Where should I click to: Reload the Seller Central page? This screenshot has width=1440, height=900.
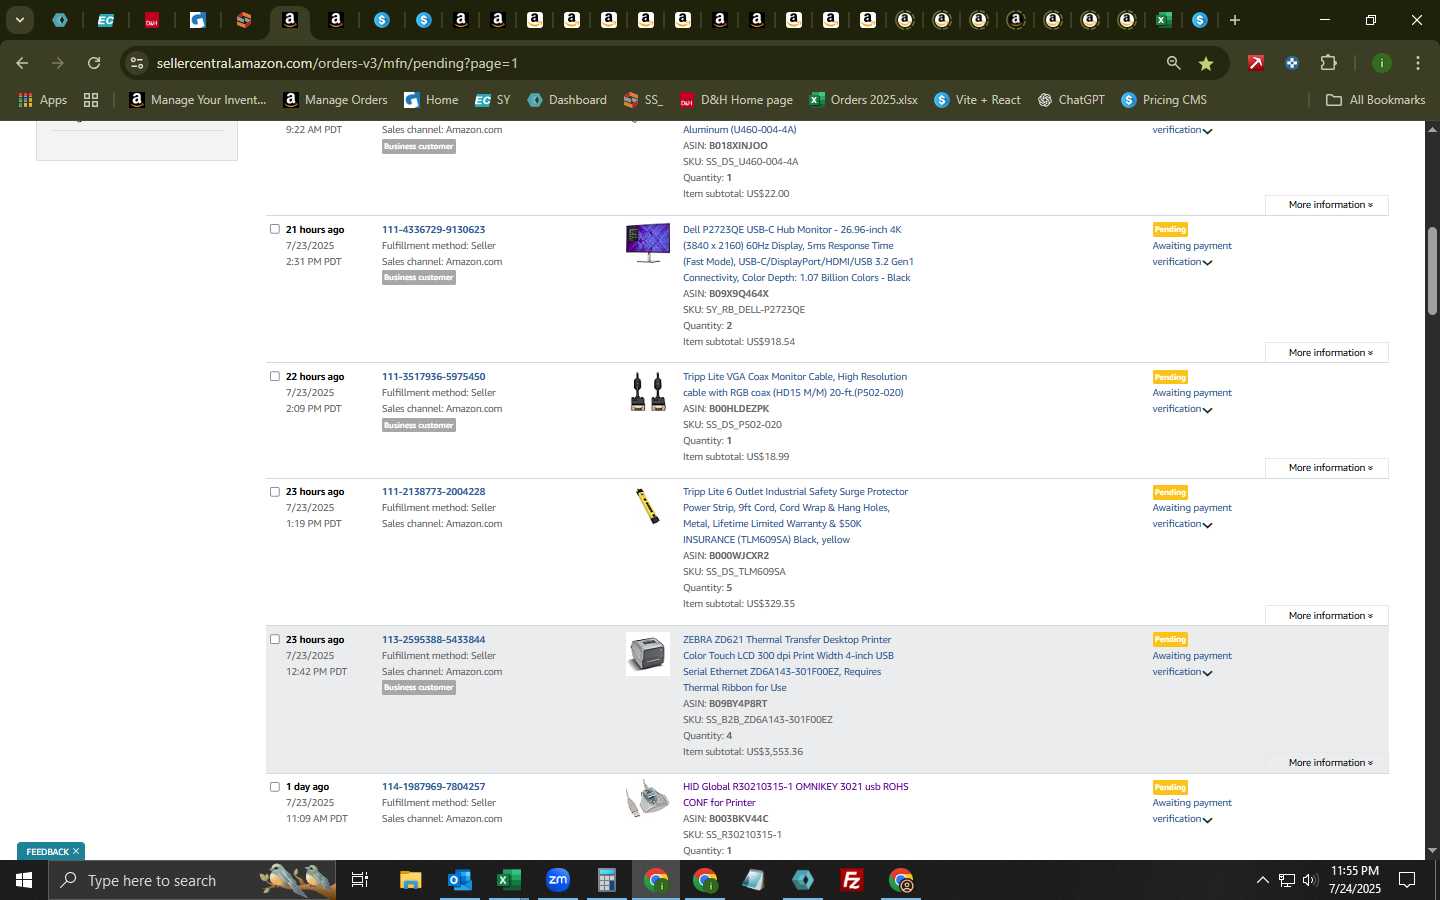94,63
